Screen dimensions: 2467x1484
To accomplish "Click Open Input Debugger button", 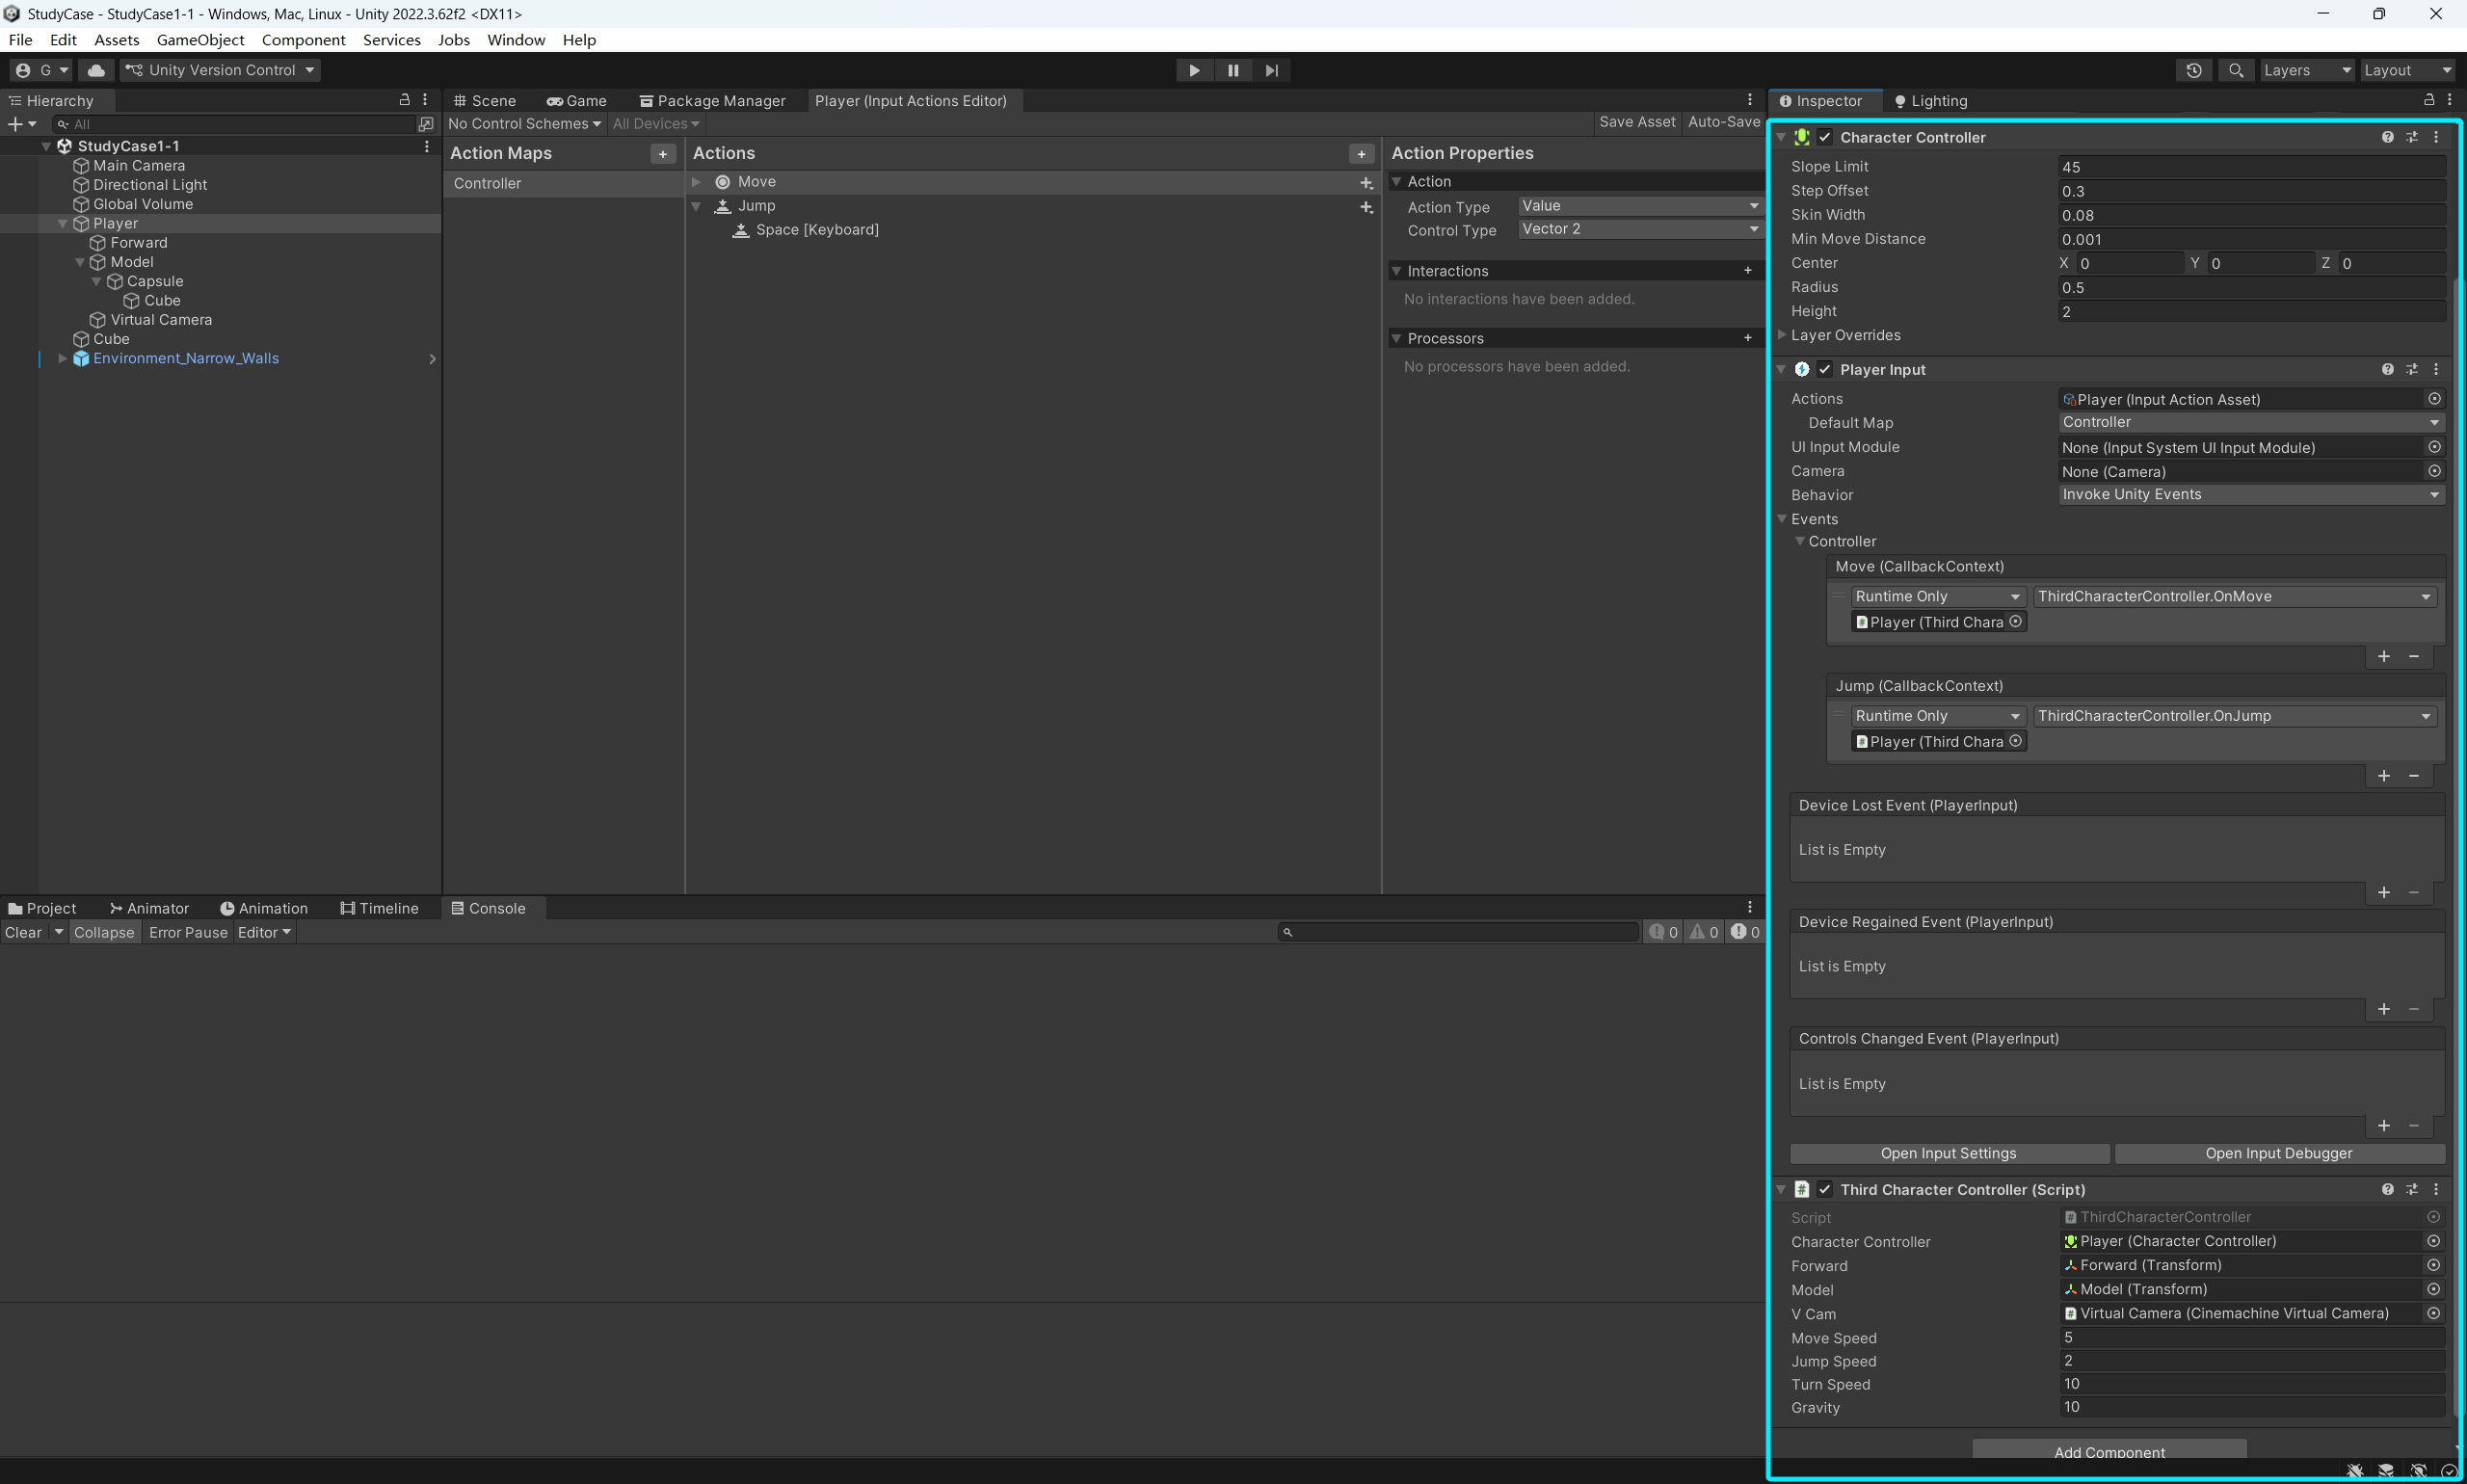I will pos(2278,1153).
